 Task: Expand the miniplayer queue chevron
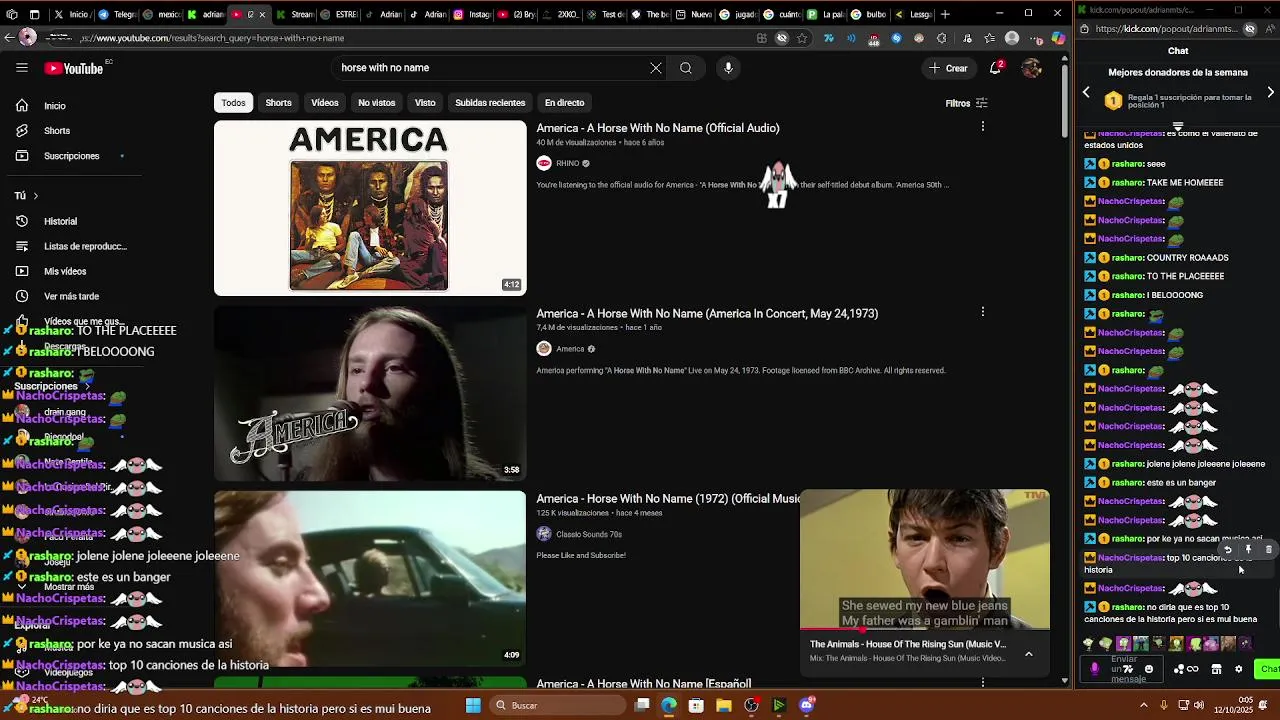tap(1028, 653)
